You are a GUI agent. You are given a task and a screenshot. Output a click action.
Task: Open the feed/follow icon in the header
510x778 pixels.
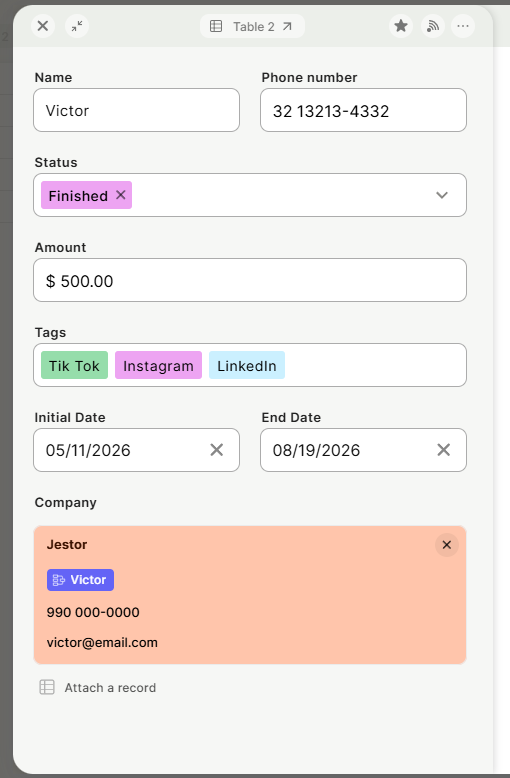[433, 26]
